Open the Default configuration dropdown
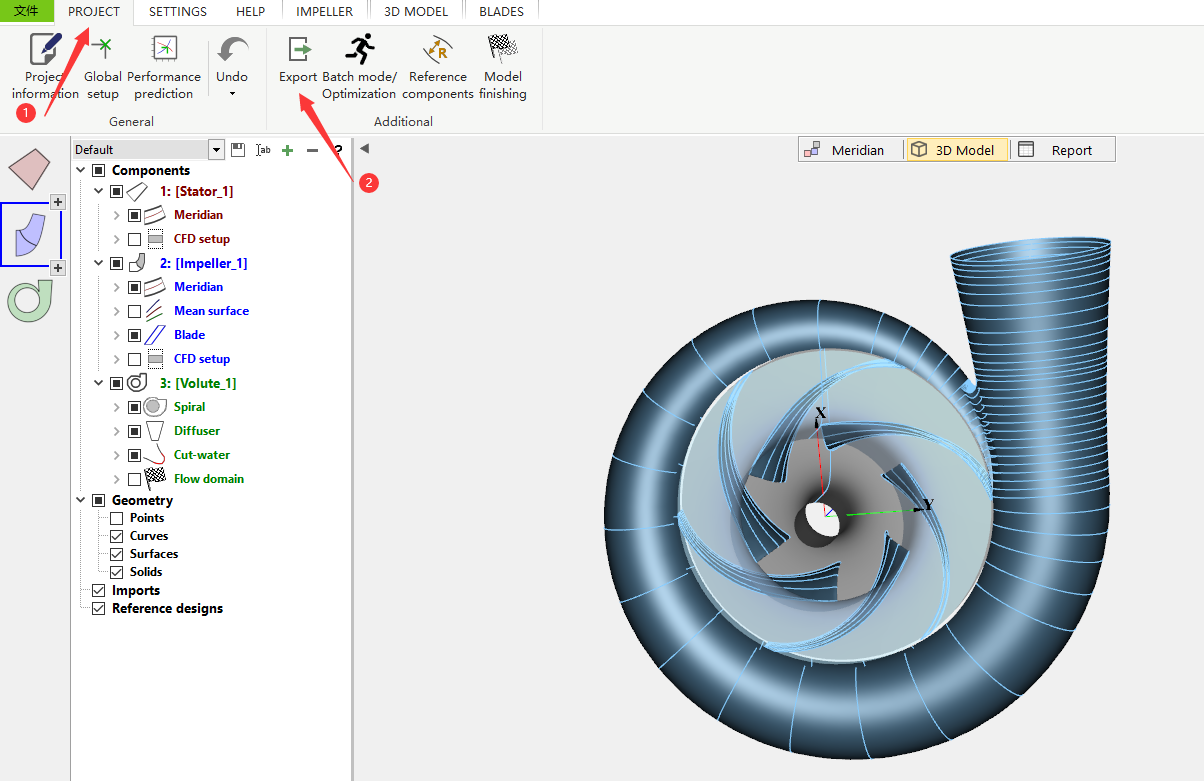 click(216, 150)
